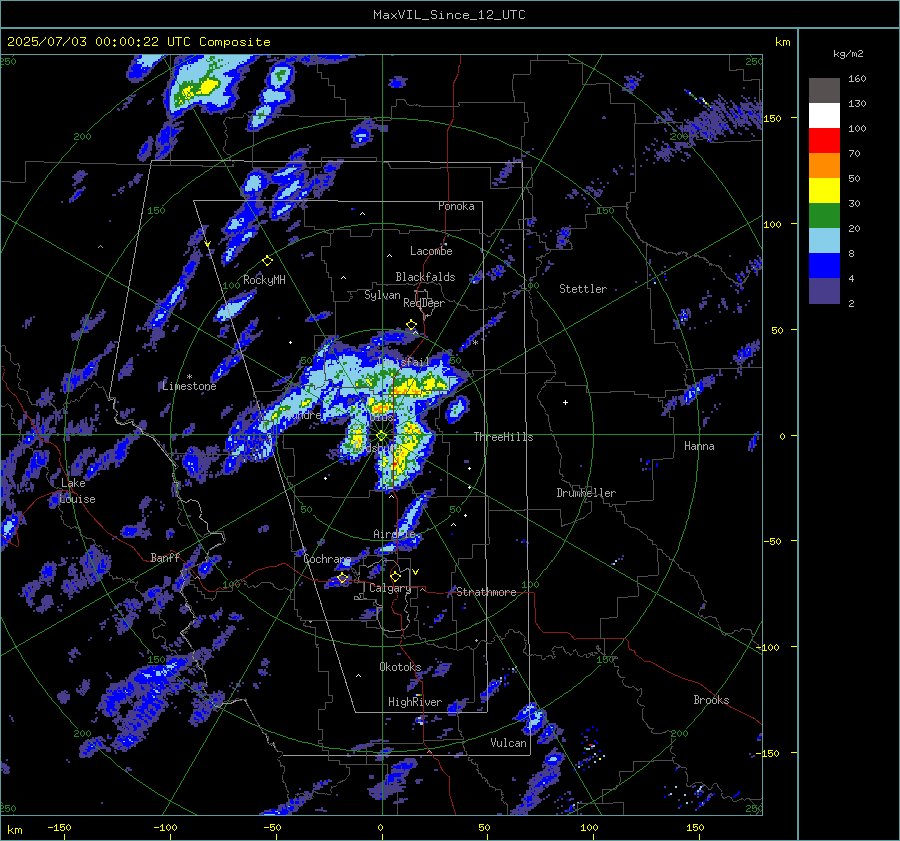Image resolution: width=900 pixels, height=841 pixels.
Task: Click the yellow diamond marker near RockyMH
Action: click(x=267, y=261)
